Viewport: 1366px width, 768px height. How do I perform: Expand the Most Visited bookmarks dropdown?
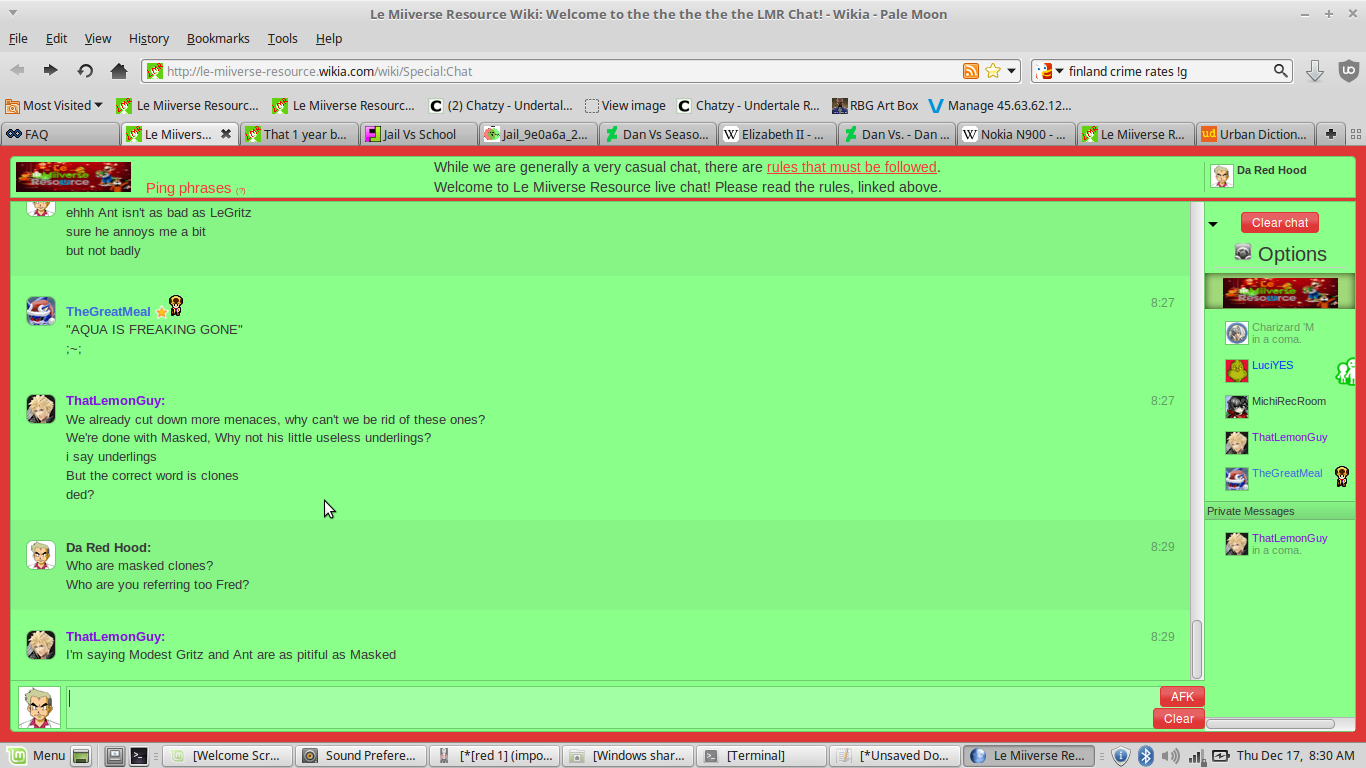point(54,105)
